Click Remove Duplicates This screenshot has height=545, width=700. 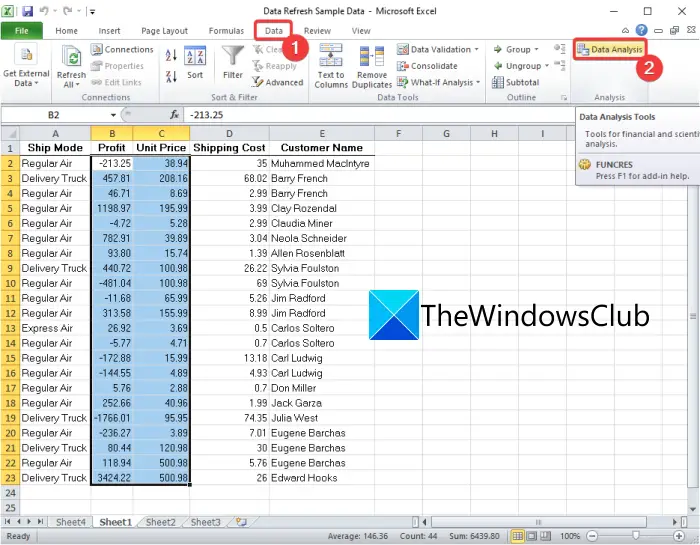click(x=371, y=67)
